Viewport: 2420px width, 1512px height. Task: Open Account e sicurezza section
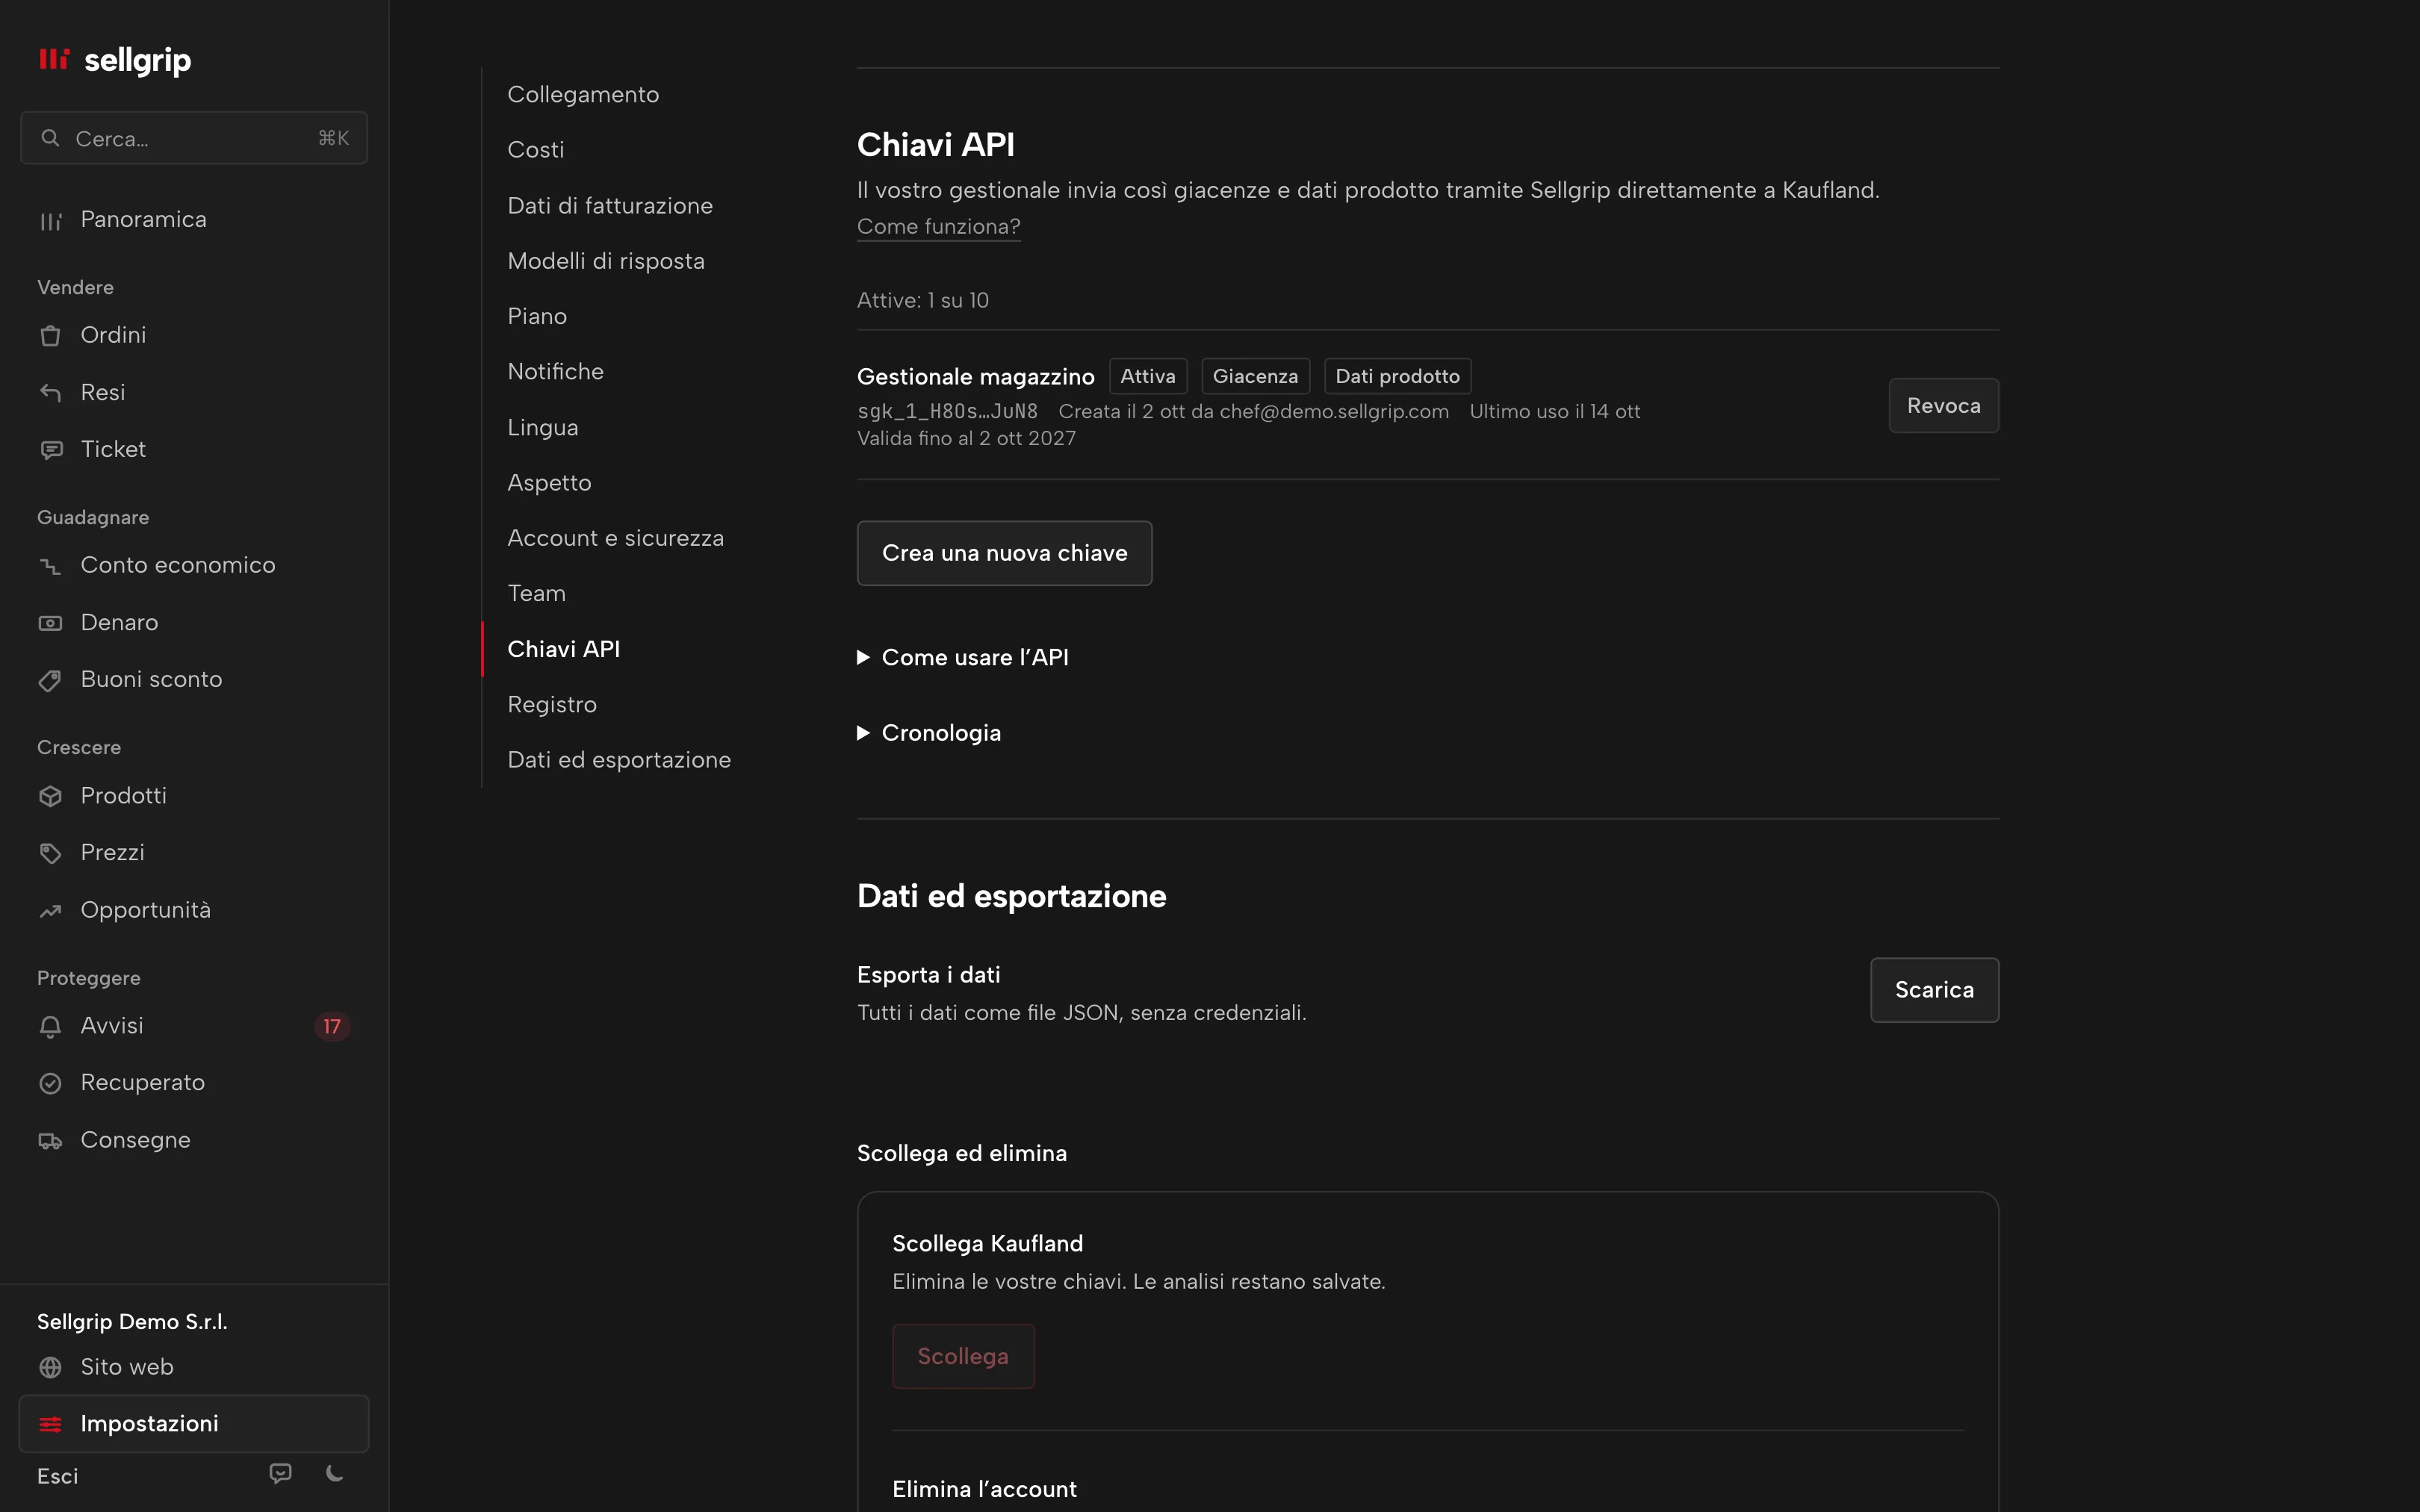(x=616, y=538)
